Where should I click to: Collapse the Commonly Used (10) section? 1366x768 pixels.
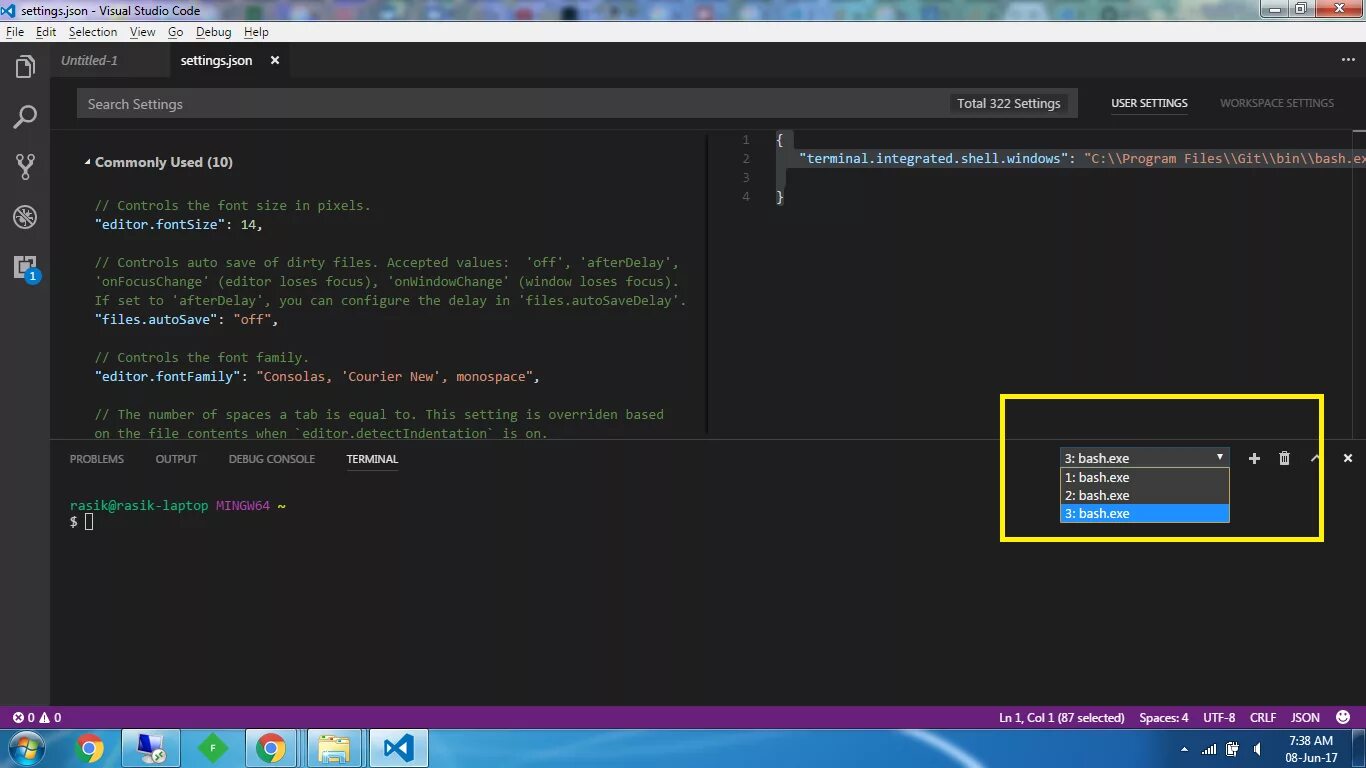tap(158, 162)
